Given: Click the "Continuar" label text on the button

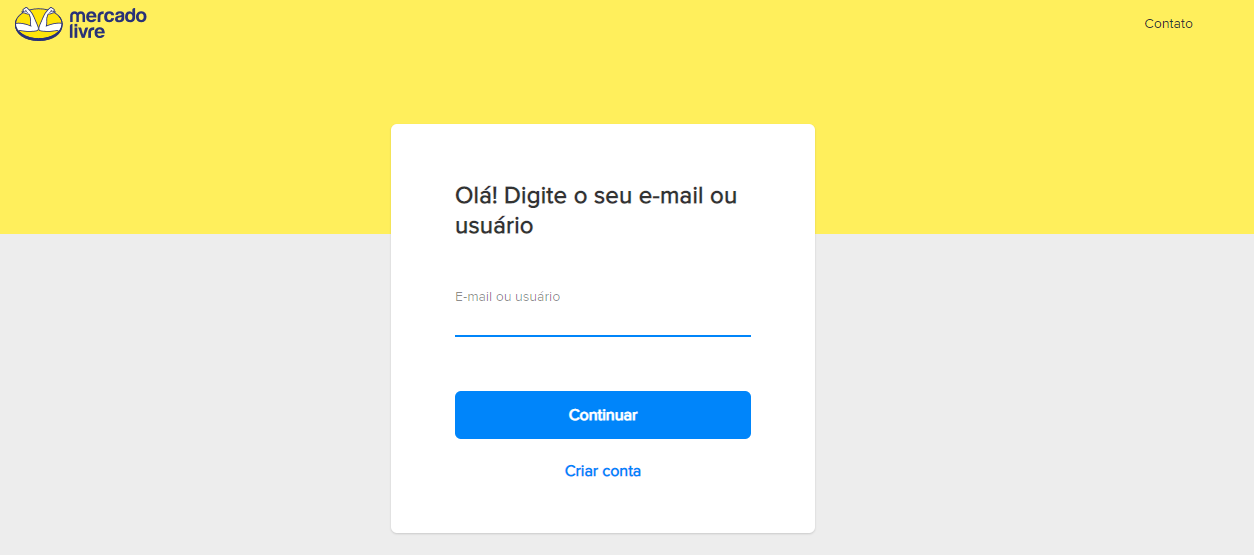Looking at the screenshot, I should click(x=602, y=415).
